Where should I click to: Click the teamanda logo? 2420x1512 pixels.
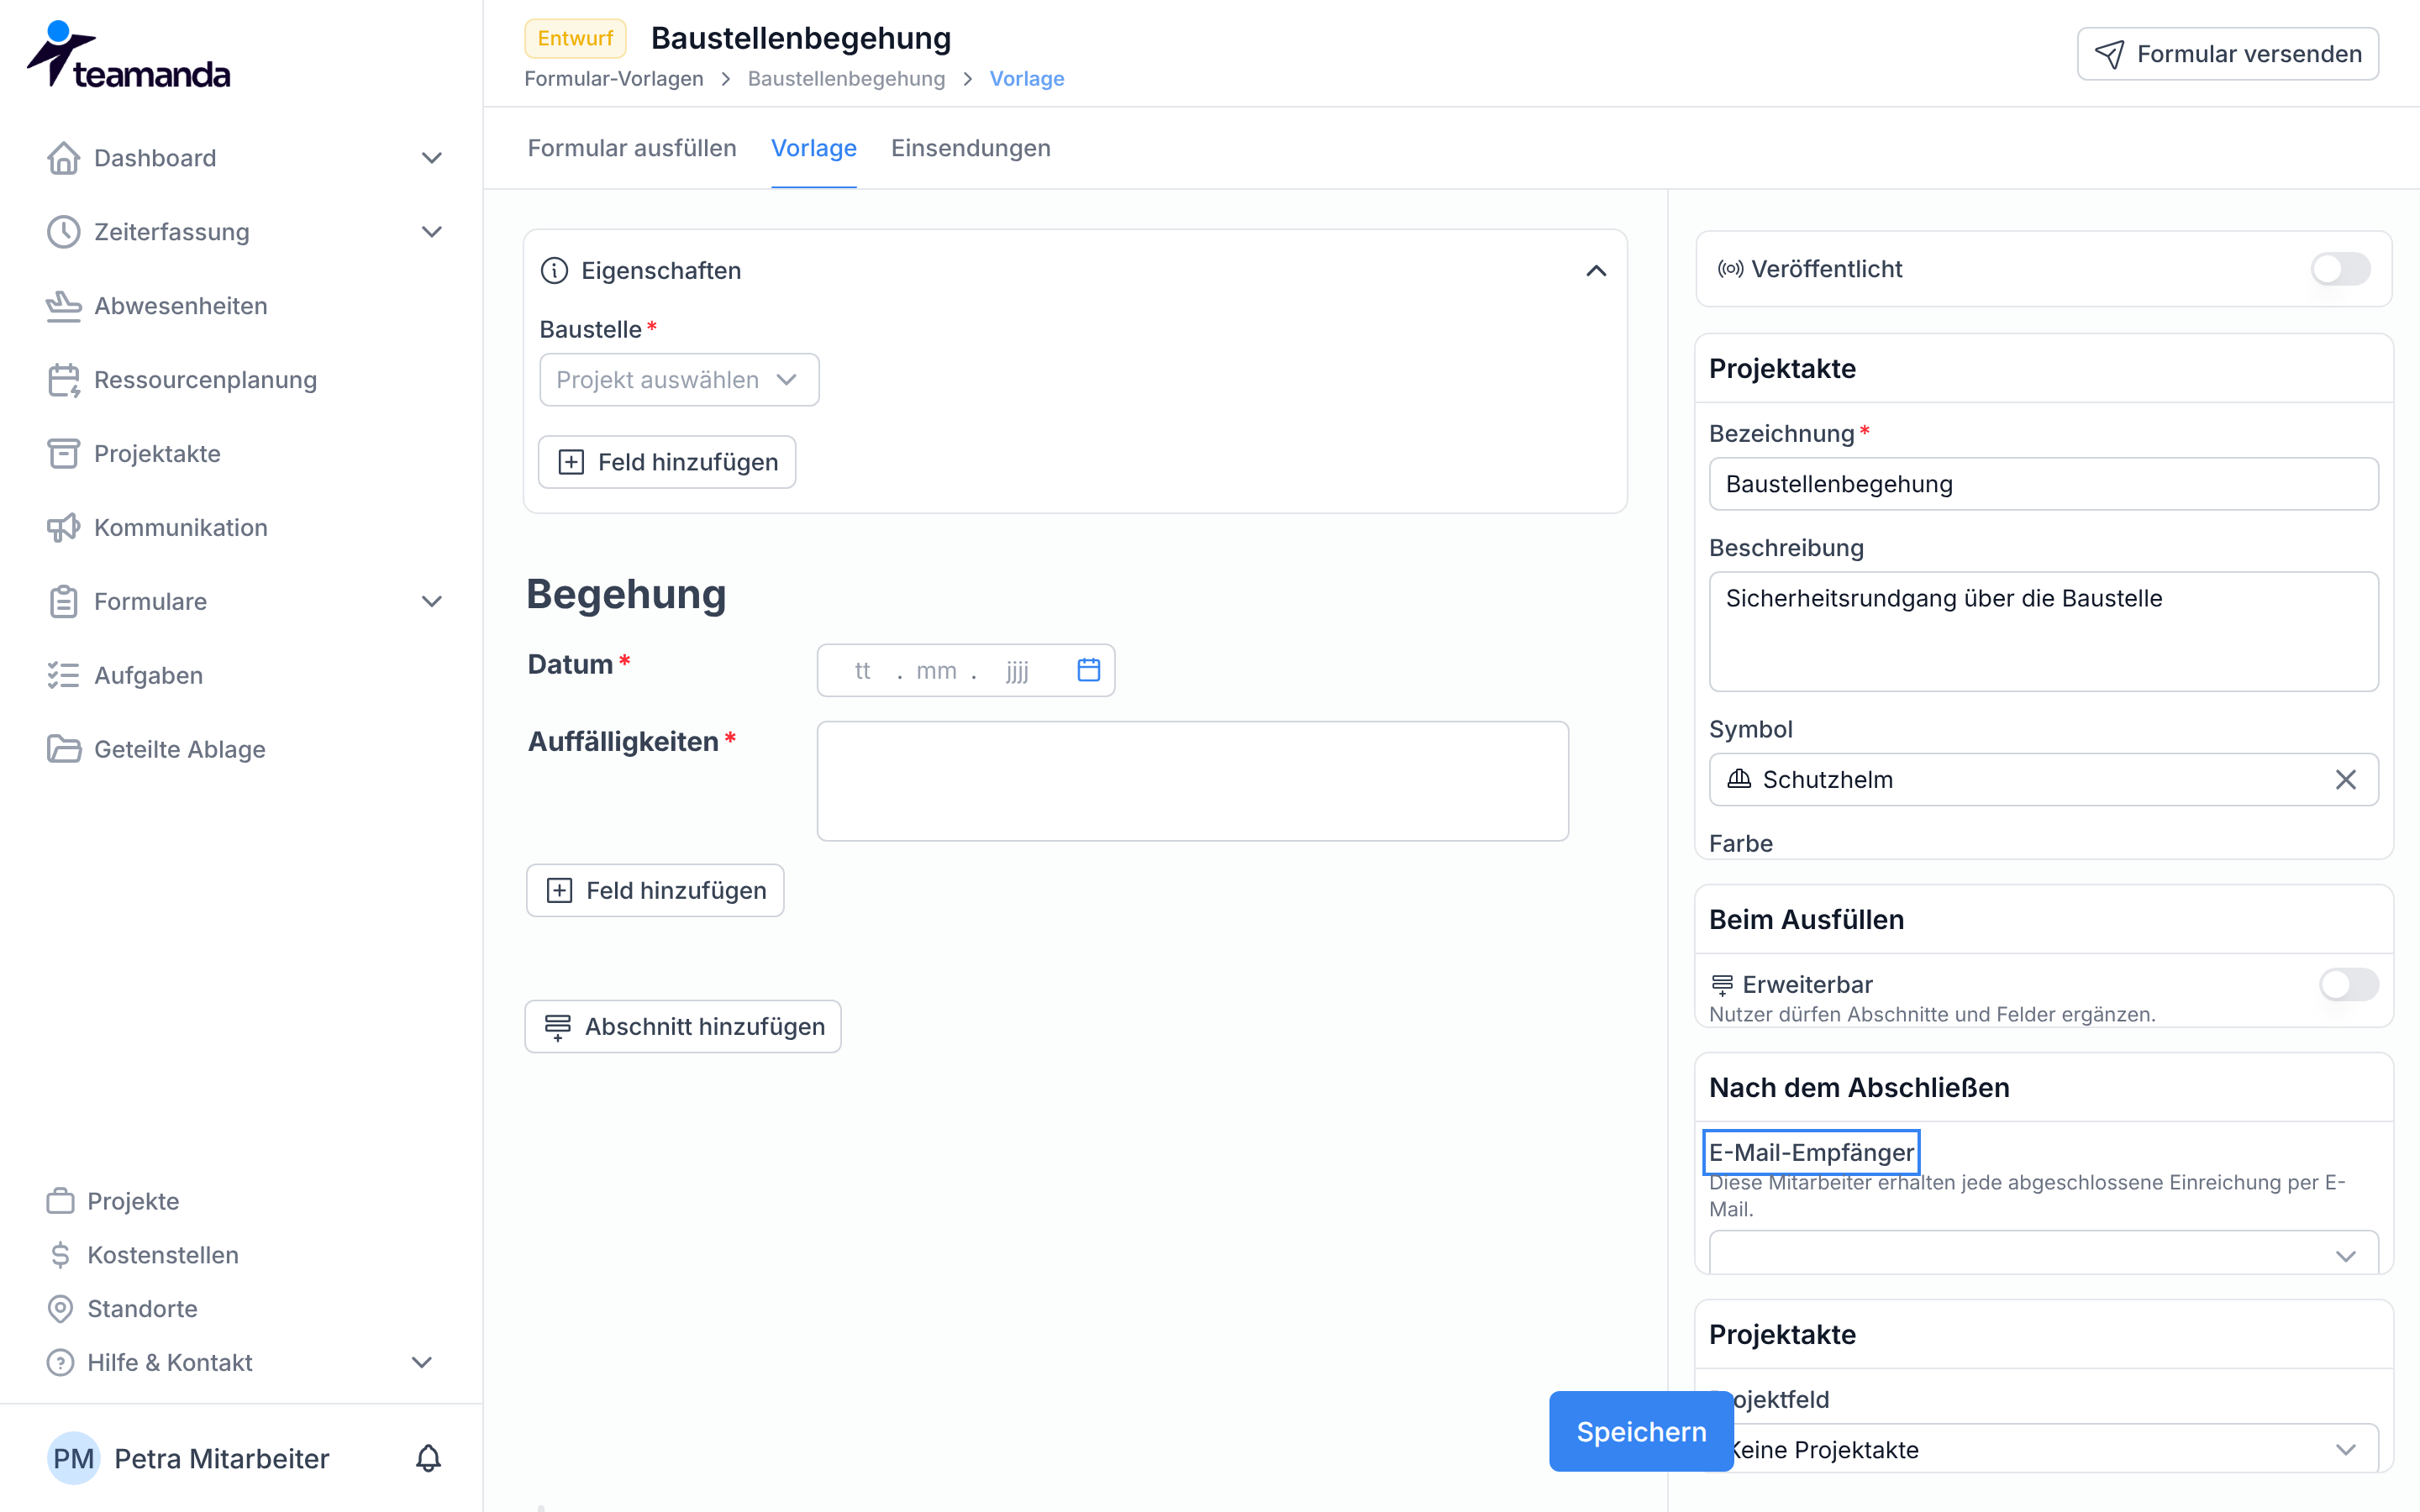[x=128, y=55]
